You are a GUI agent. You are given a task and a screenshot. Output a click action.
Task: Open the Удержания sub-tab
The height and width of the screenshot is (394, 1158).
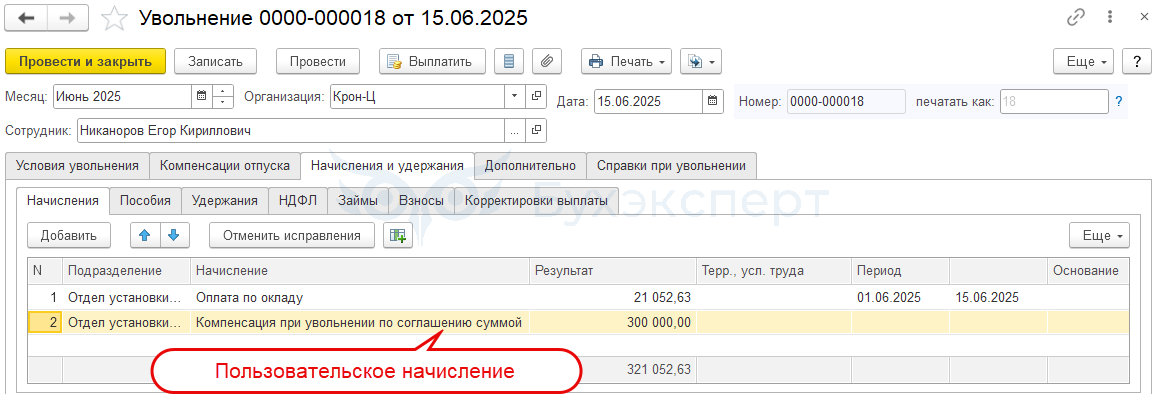pos(225,200)
